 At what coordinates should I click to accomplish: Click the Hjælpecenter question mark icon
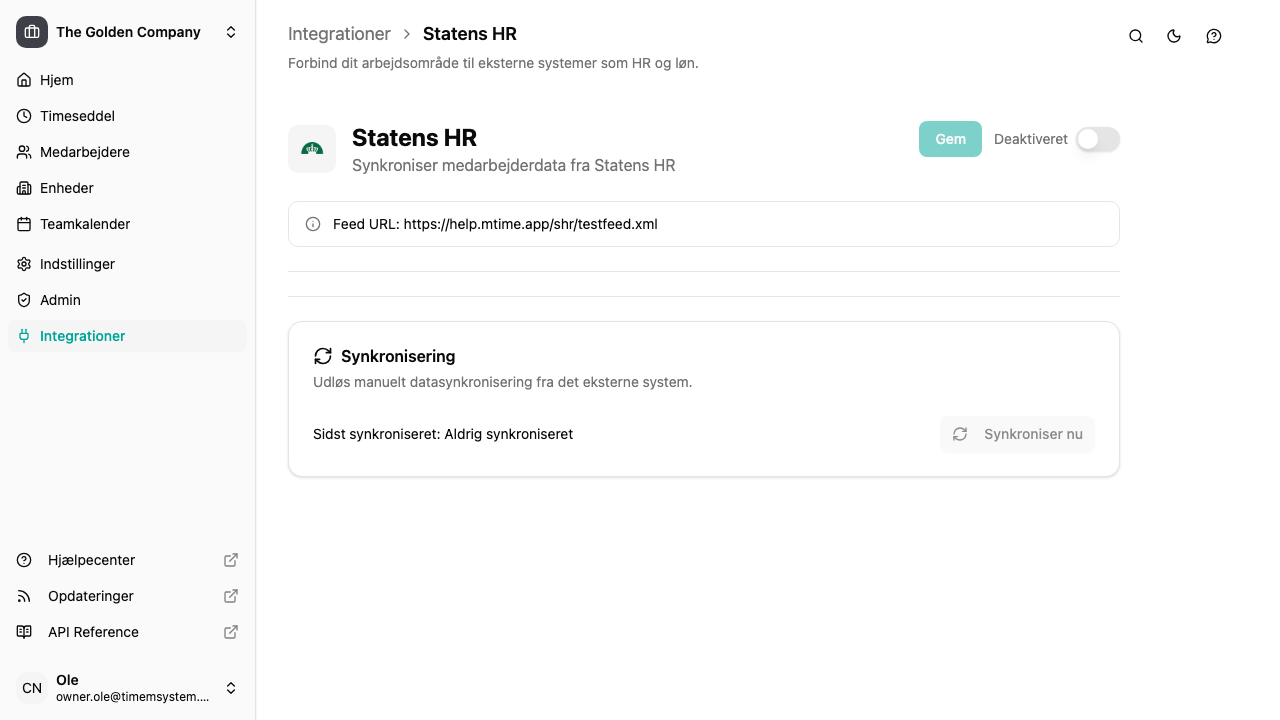(x=24, y=560)
